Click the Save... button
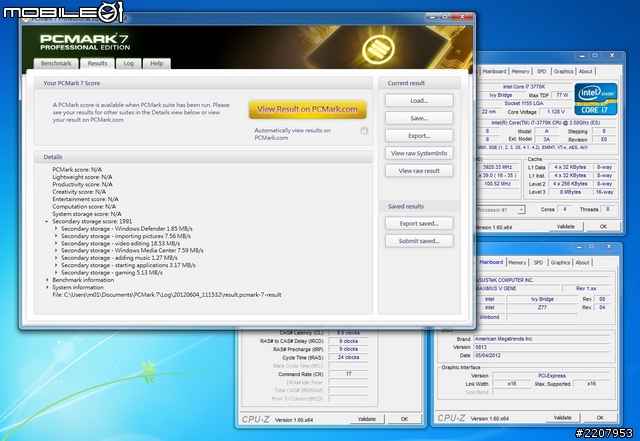The image size is (640, 441). tap(419, 118)
